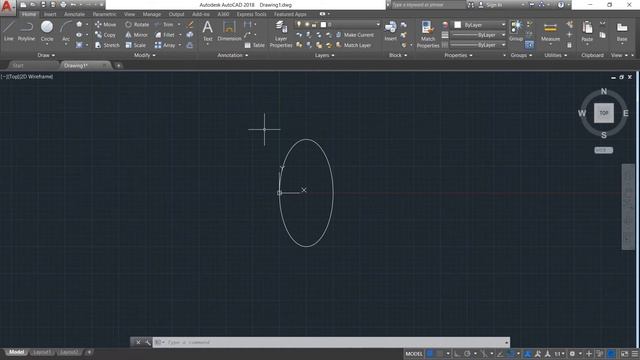Click the Insert block tool

pos(390,31)
